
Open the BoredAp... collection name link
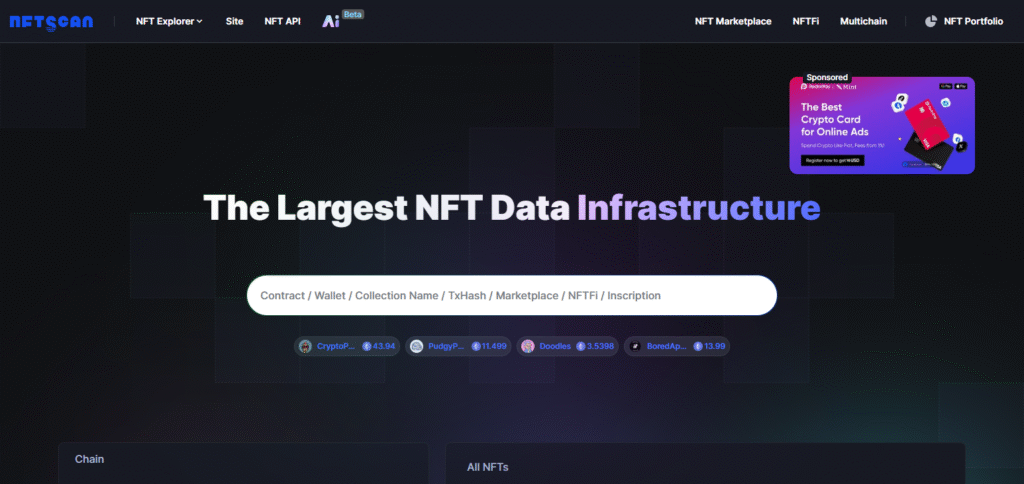point(667,346)
